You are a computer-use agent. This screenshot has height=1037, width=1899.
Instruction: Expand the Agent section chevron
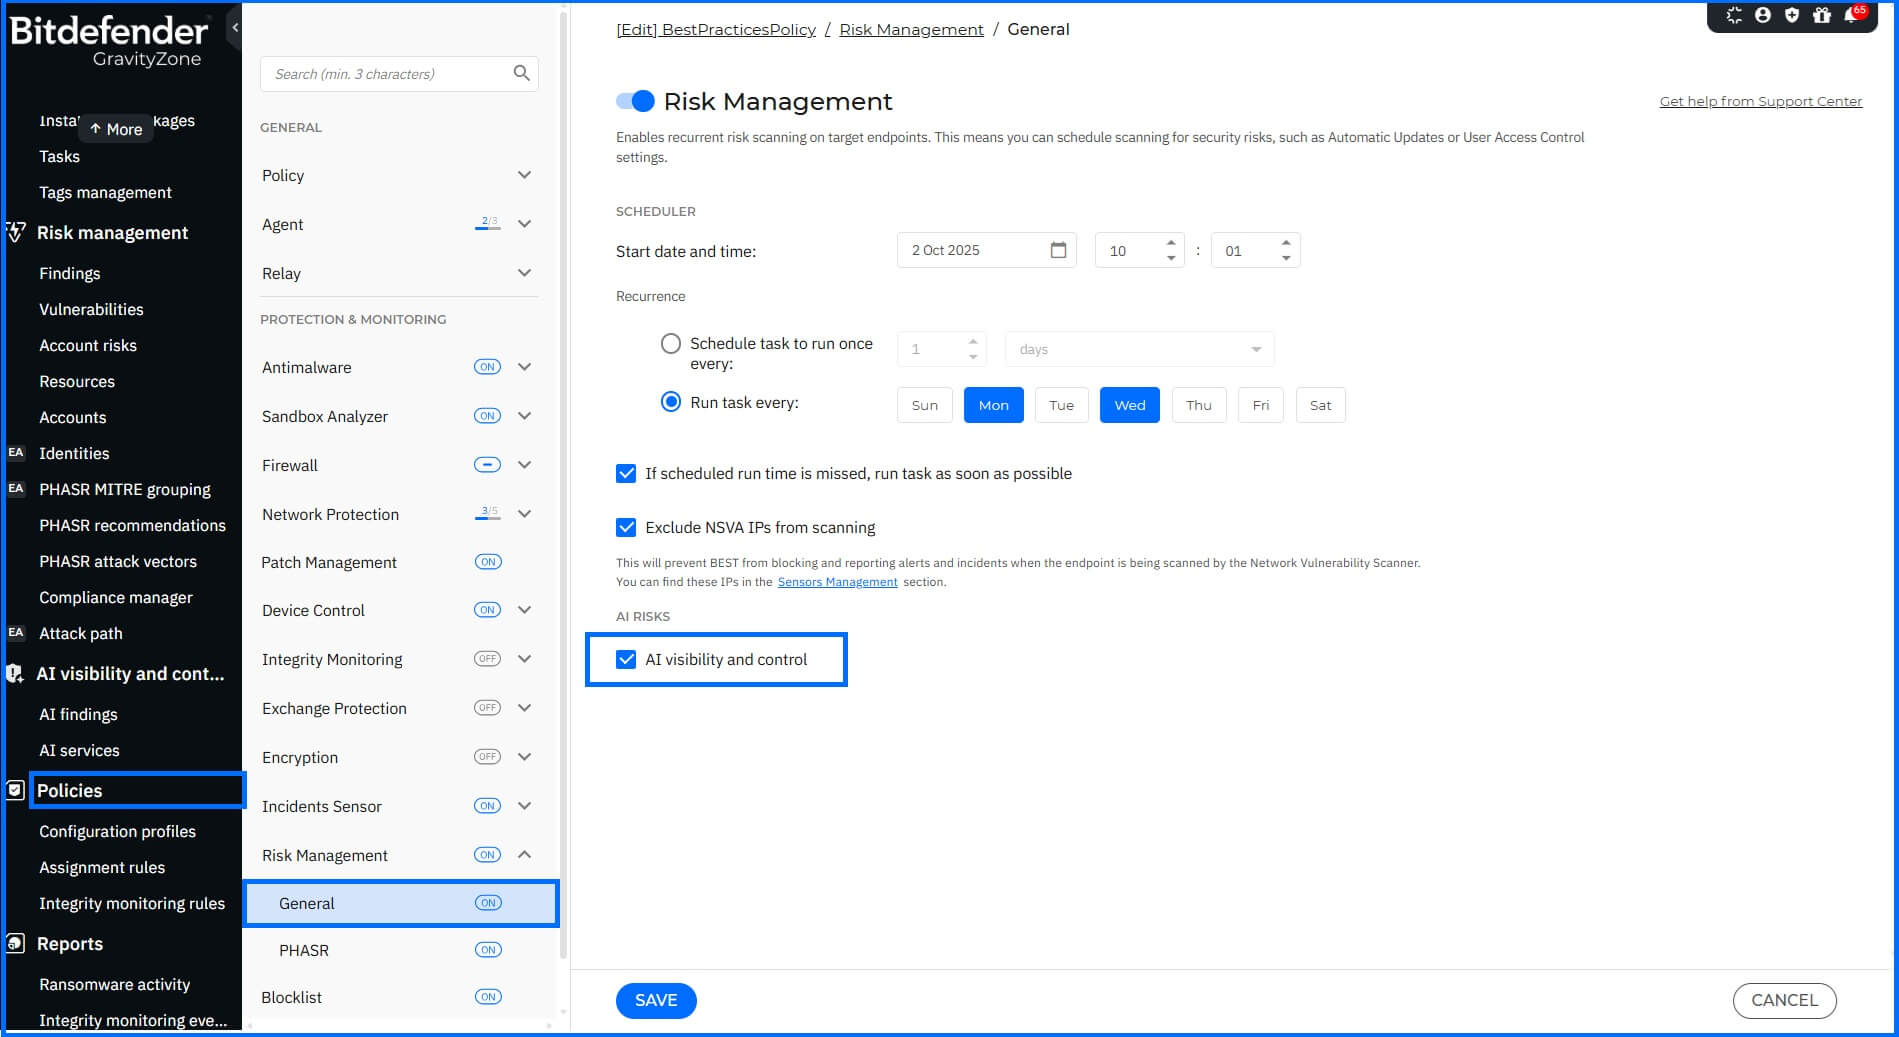pyautogui.click(x=524, y=224)
